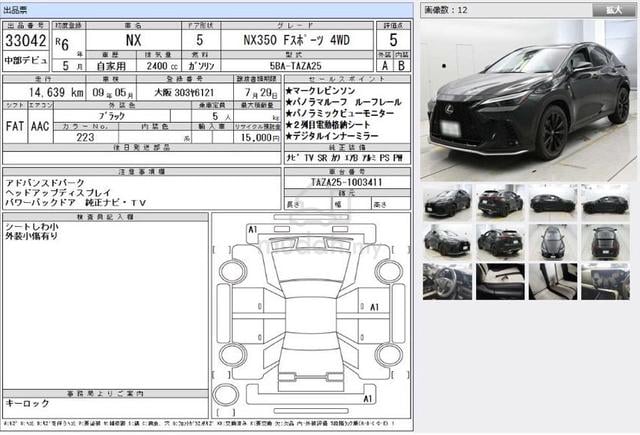
Task: Click the air conditioner code AAC
Action: 40,127
